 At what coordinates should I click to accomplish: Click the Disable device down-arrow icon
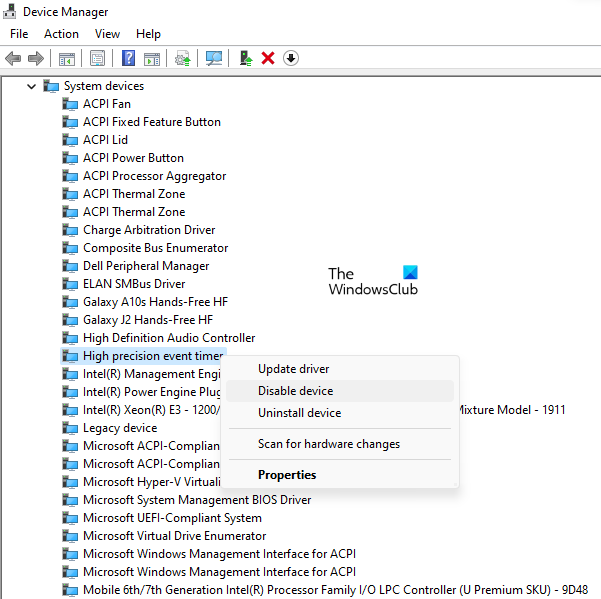tap(291, 59)
